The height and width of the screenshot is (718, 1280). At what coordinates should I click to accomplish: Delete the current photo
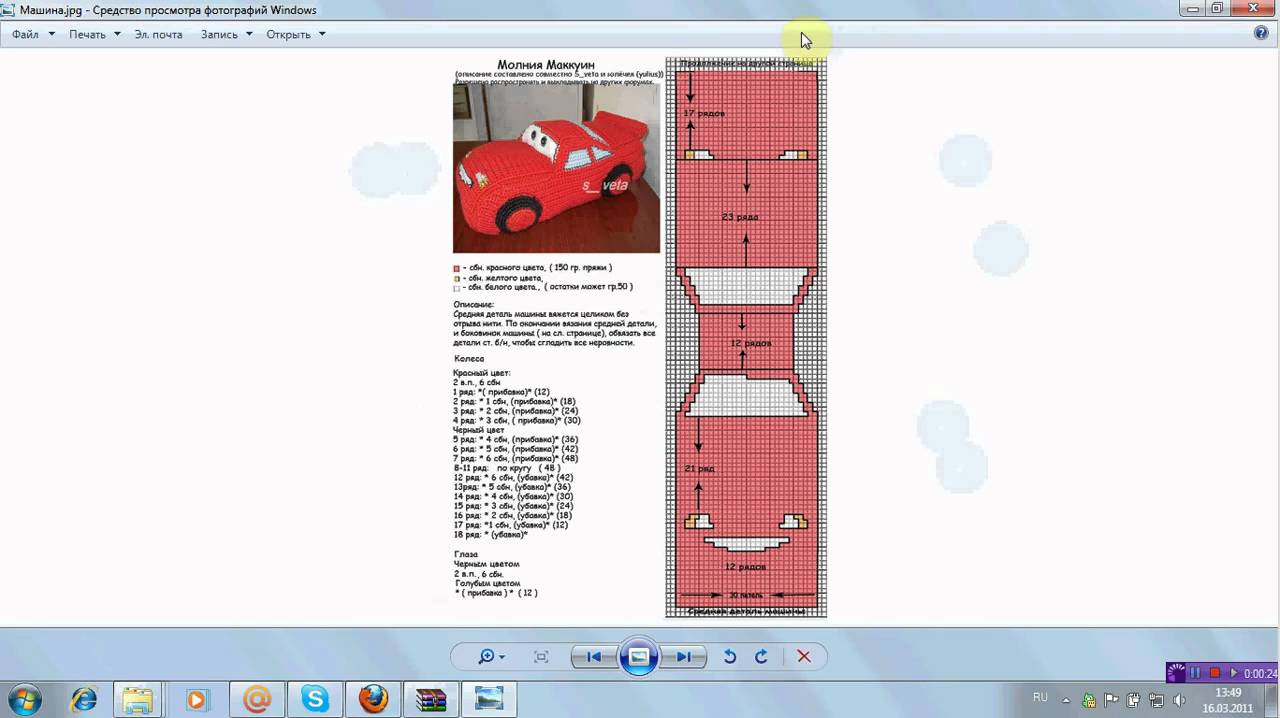pyautogui.click(x=804, y=657)
